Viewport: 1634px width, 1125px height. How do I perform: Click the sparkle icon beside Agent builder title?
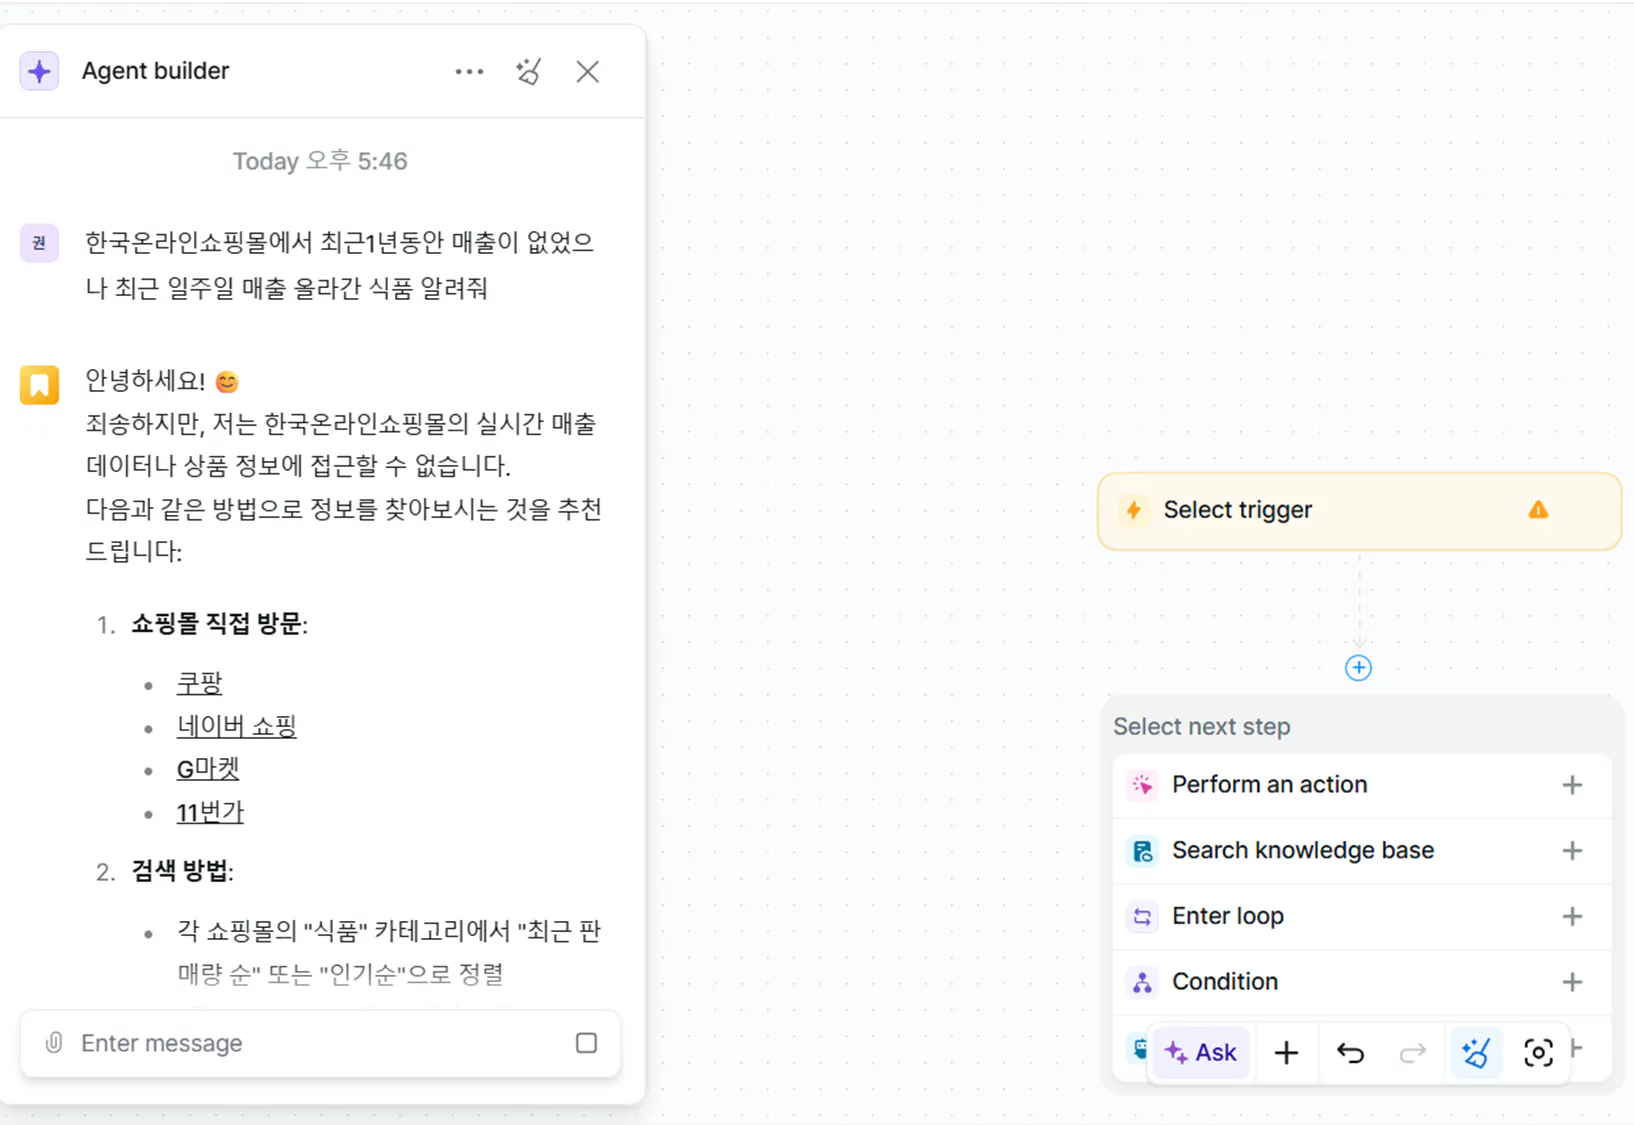[x=39, y=70]
